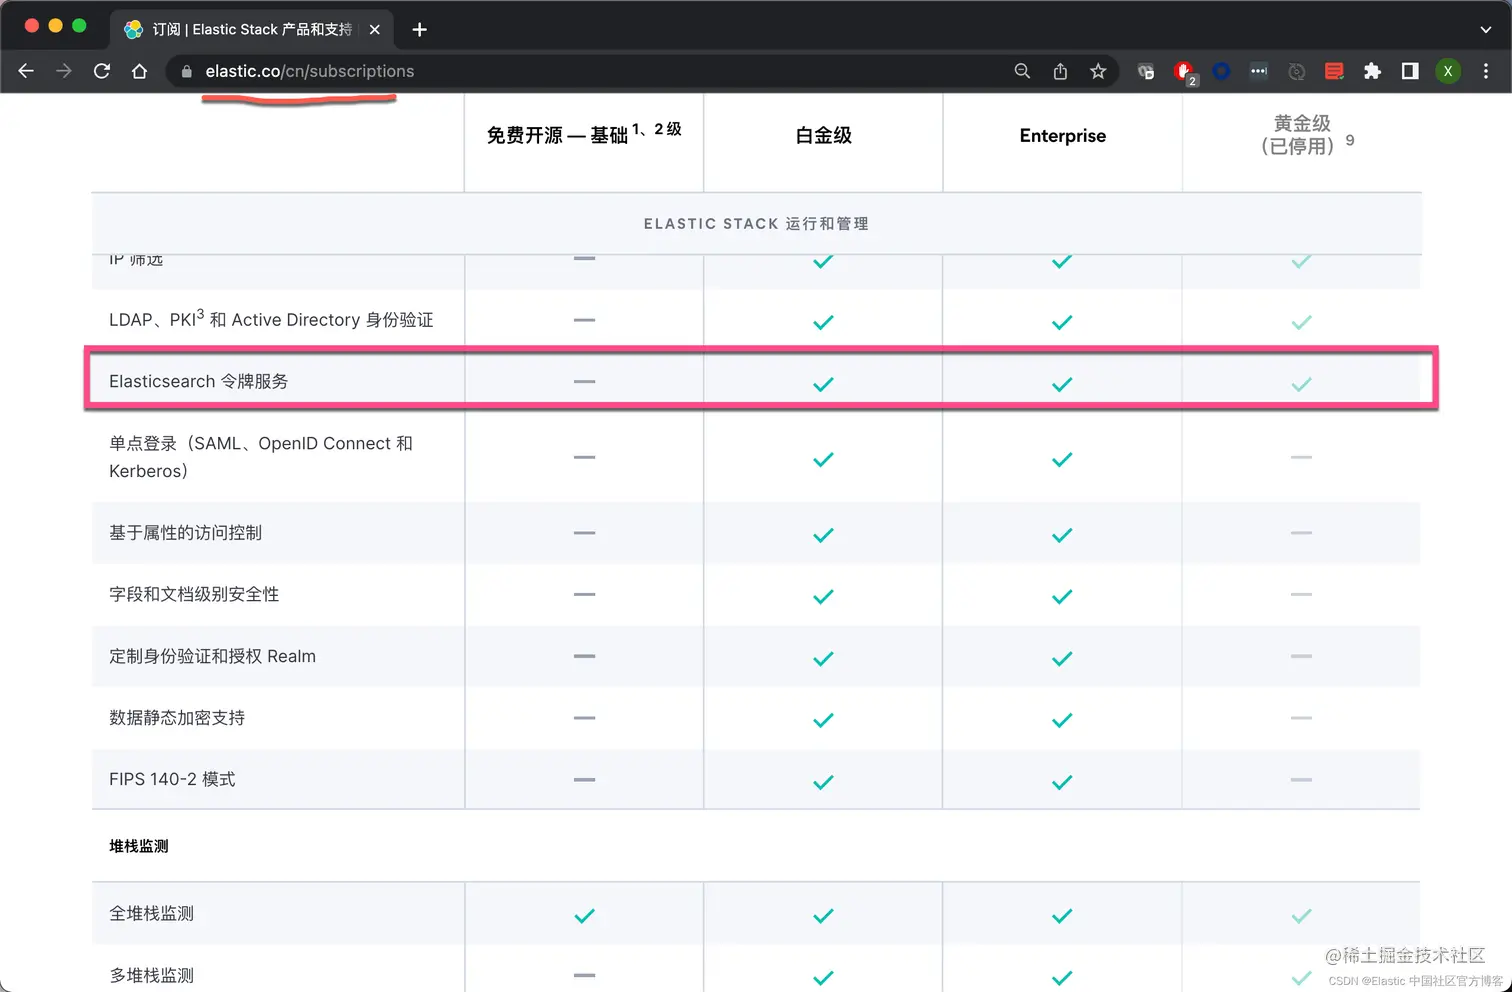Go back with the browser back arrow
Screen dimensions: 1512x992
point(26,71)
